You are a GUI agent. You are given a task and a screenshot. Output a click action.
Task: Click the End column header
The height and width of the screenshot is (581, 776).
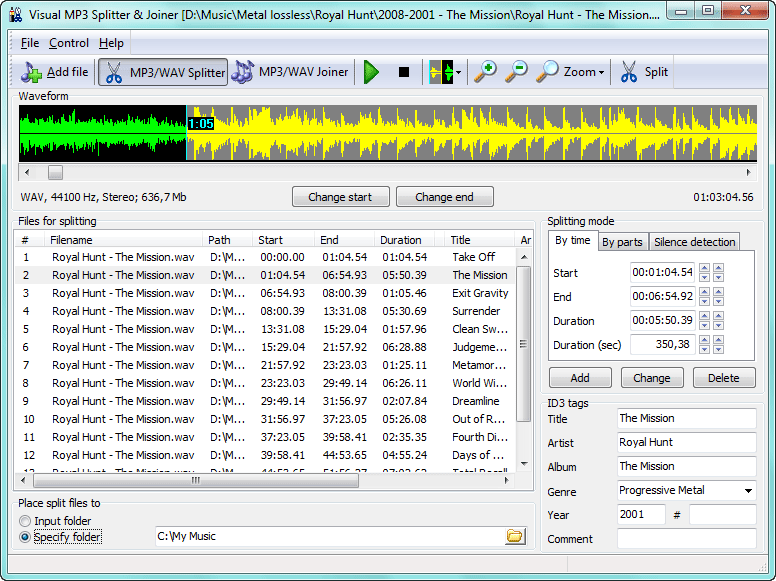point(344,240)
